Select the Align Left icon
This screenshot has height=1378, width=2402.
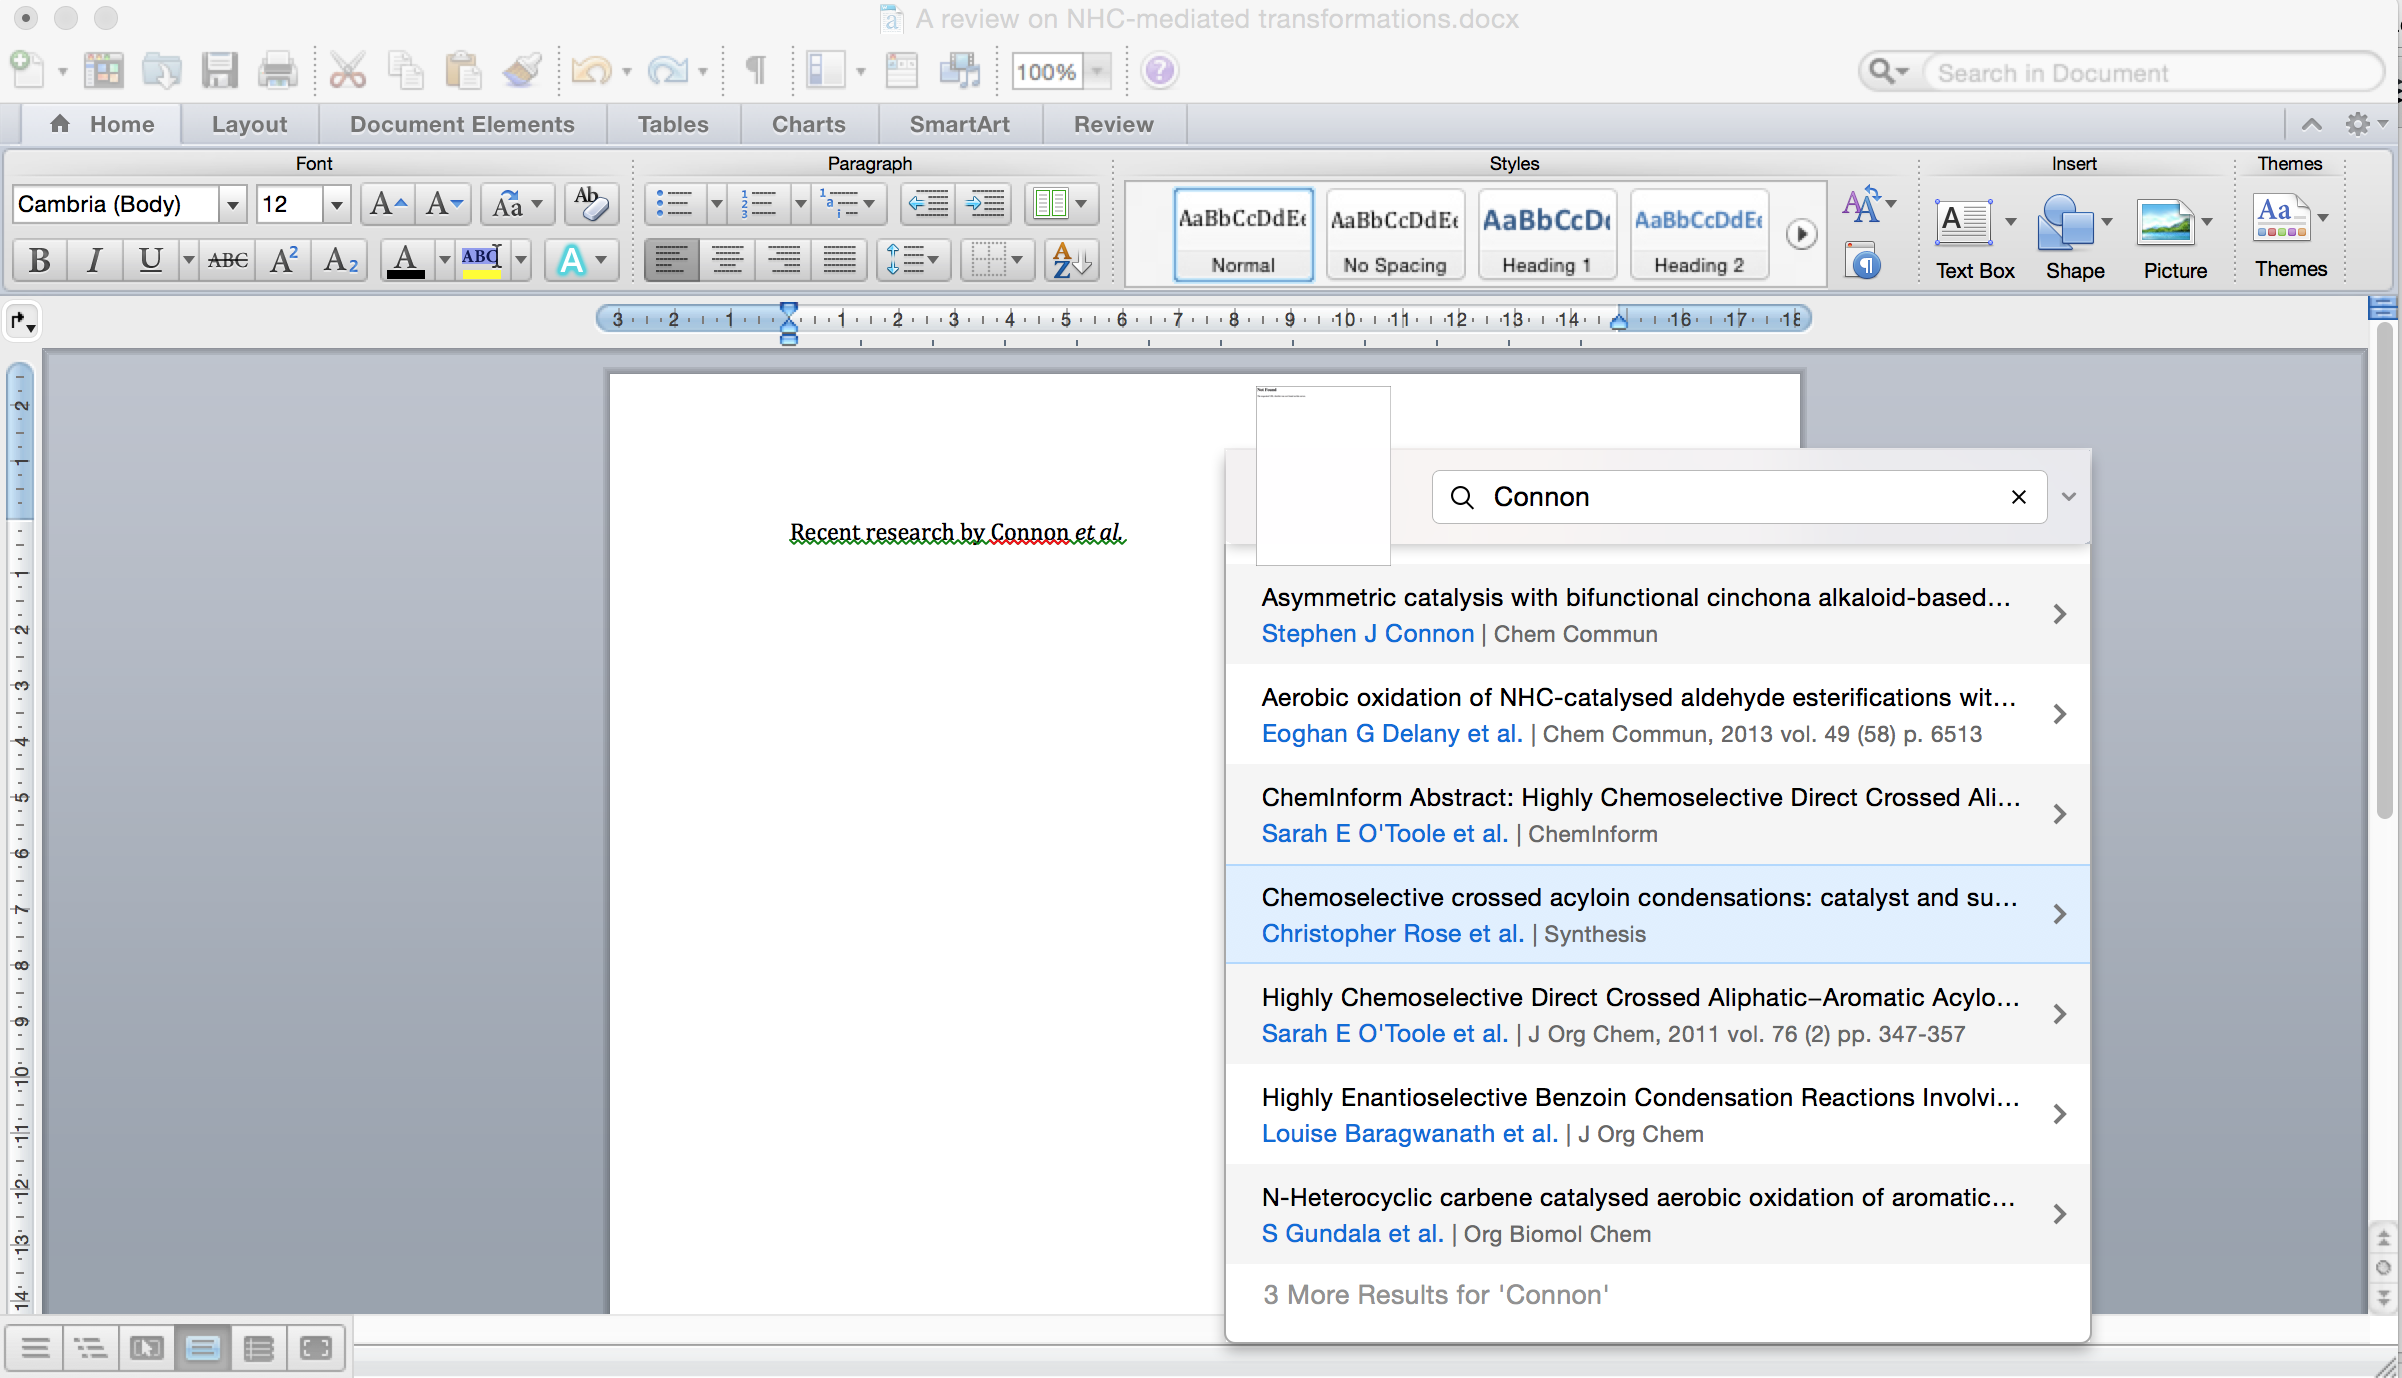click(671, 261)
